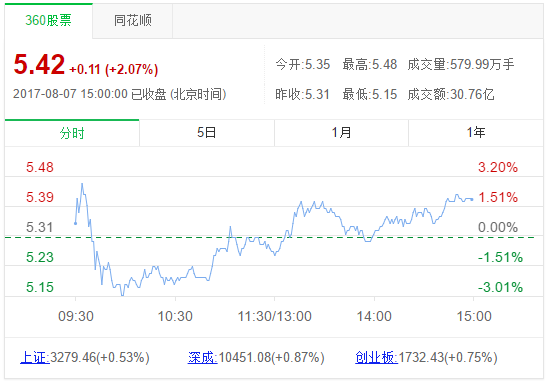Click the 5.39 price axis label
548x382 pixels.
40,197
